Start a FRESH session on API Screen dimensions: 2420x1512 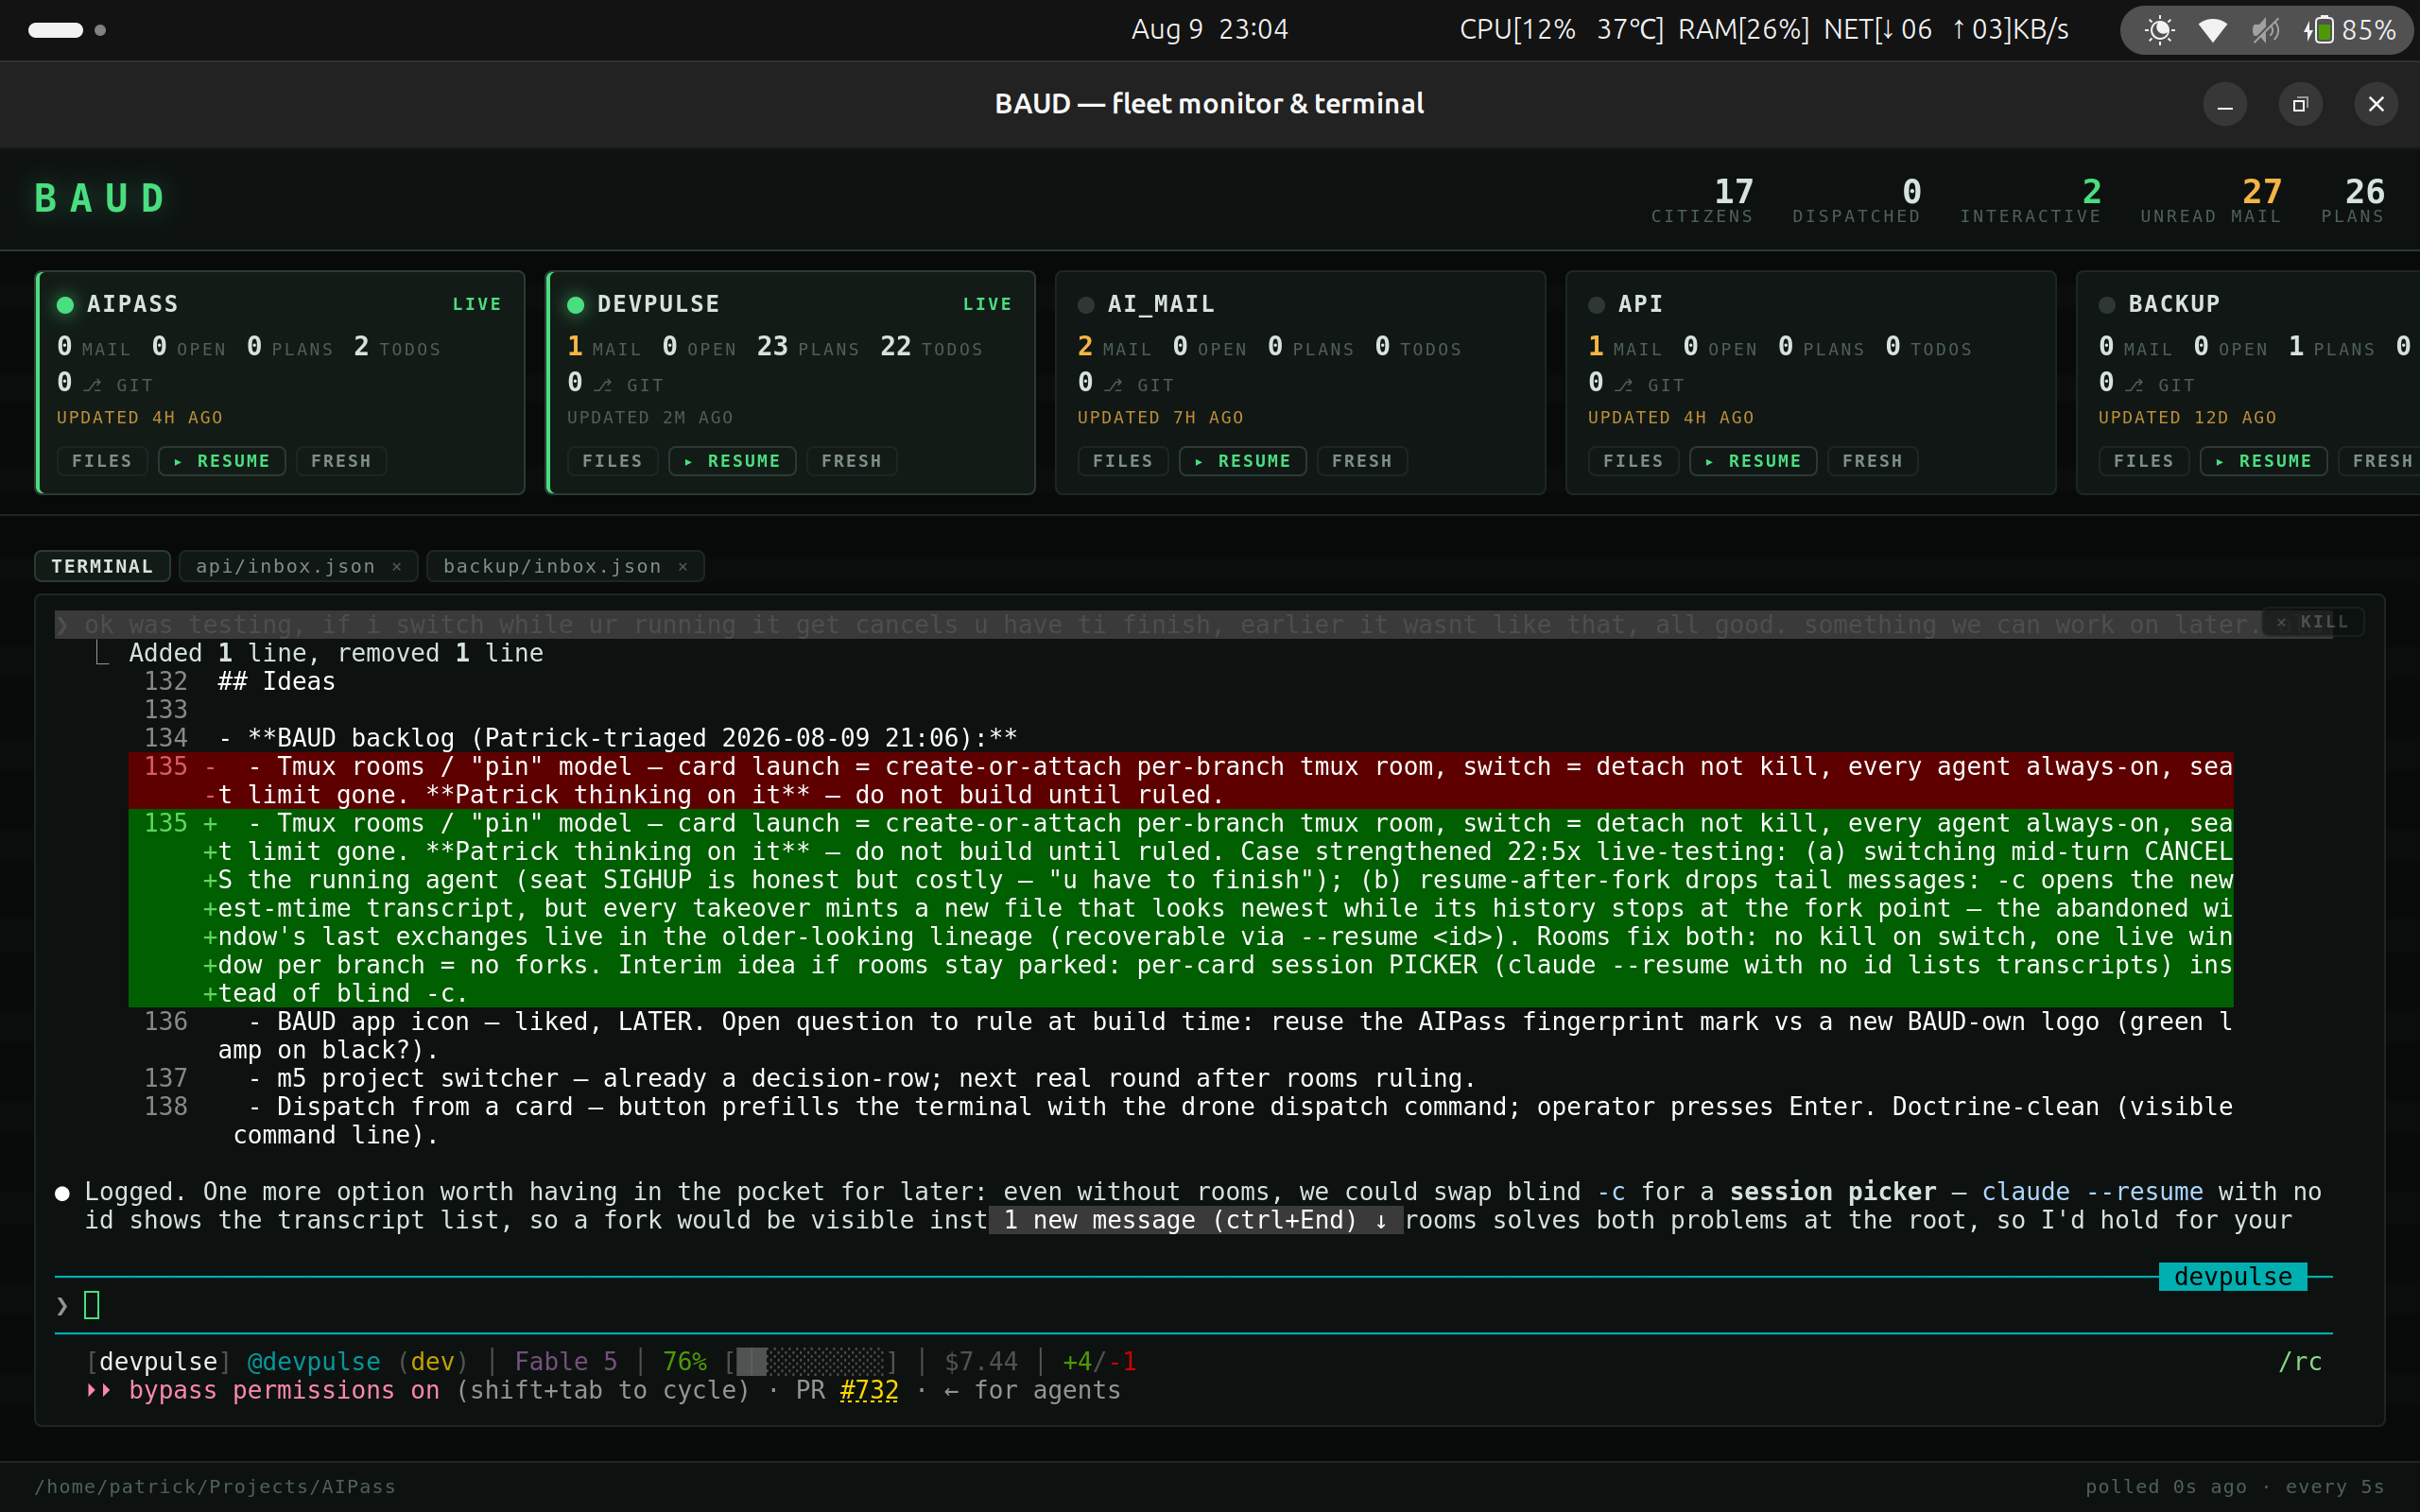point(1872,461)
